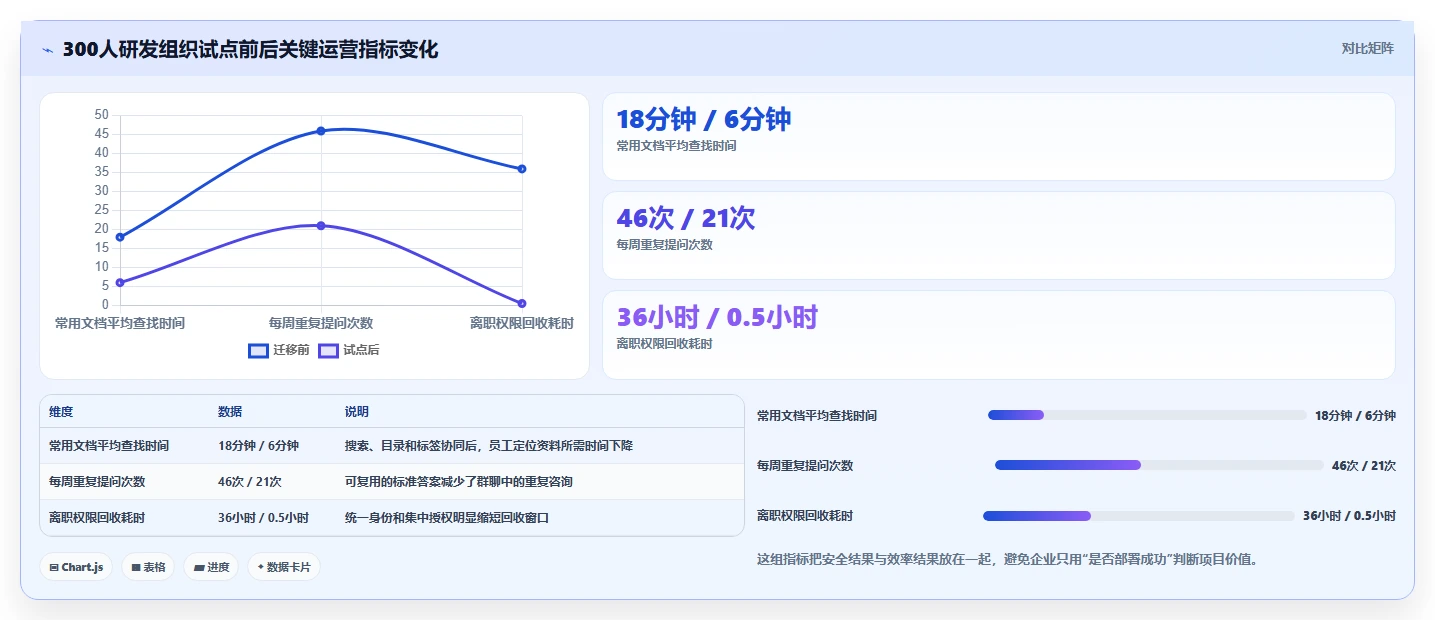The height and width of the screenshot is (620, 1435).
Task: Click the 46次 / 21次 metric card value
Action: (686, 219)
